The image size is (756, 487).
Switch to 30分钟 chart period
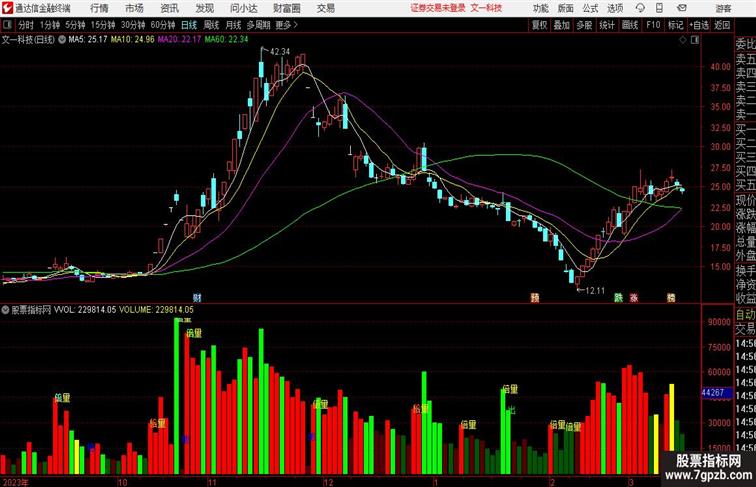click(133, 25)
